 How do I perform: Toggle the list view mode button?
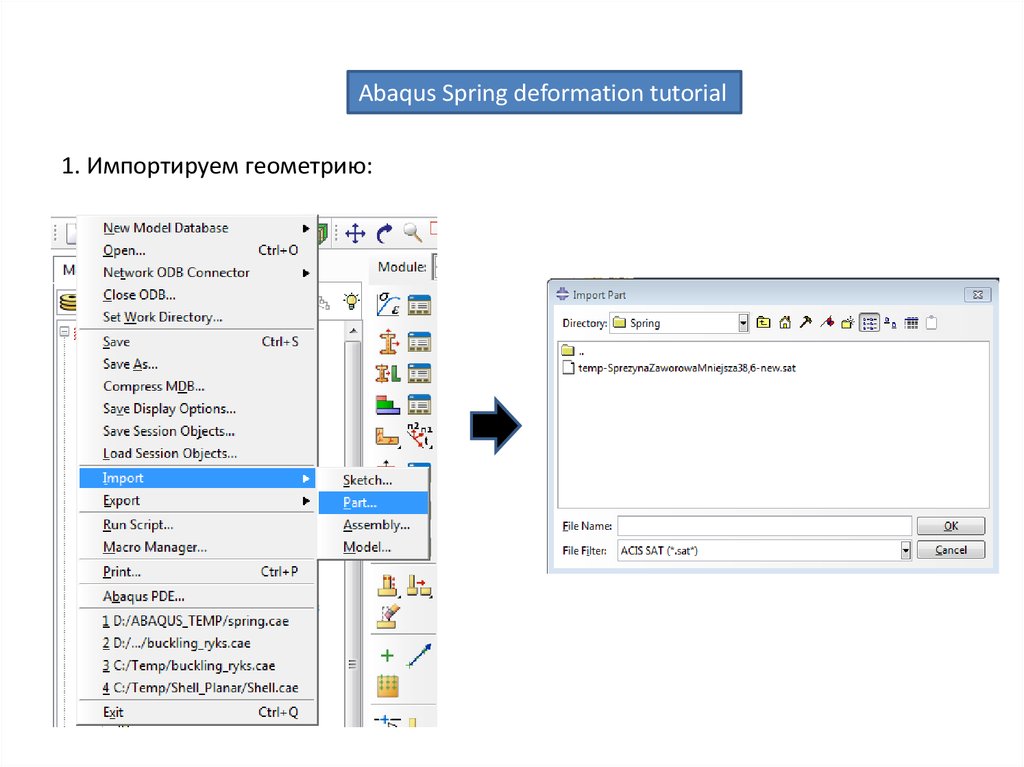[x=869, y=323]
